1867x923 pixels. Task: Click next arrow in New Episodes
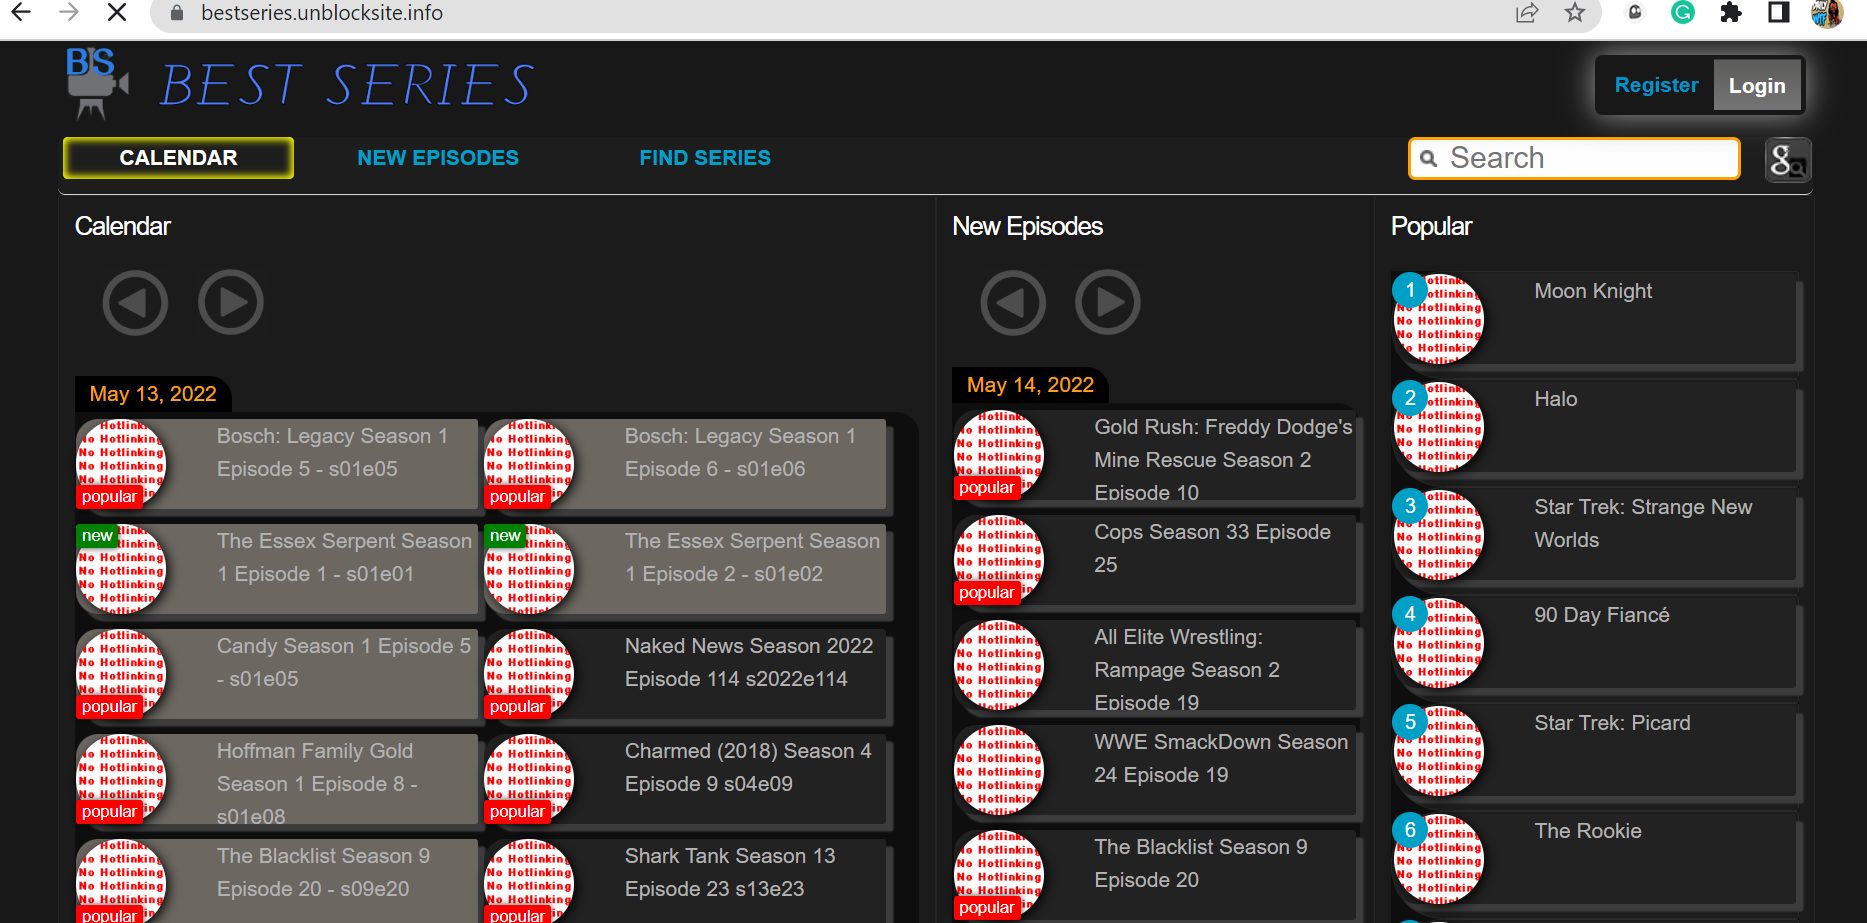point(1108,302)
